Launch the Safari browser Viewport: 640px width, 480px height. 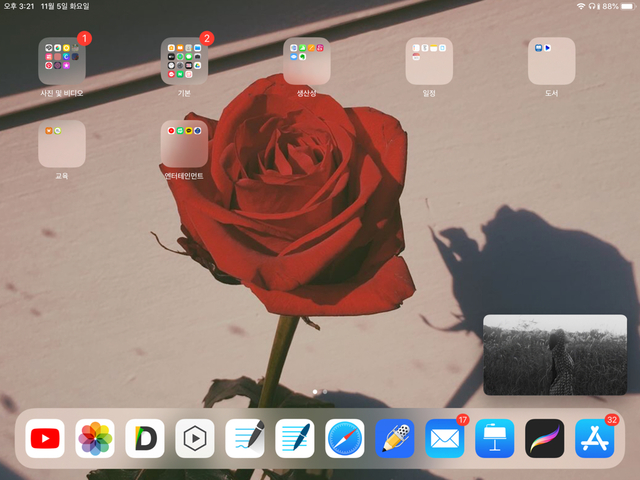pyautogui.click(x=345, y=438)
